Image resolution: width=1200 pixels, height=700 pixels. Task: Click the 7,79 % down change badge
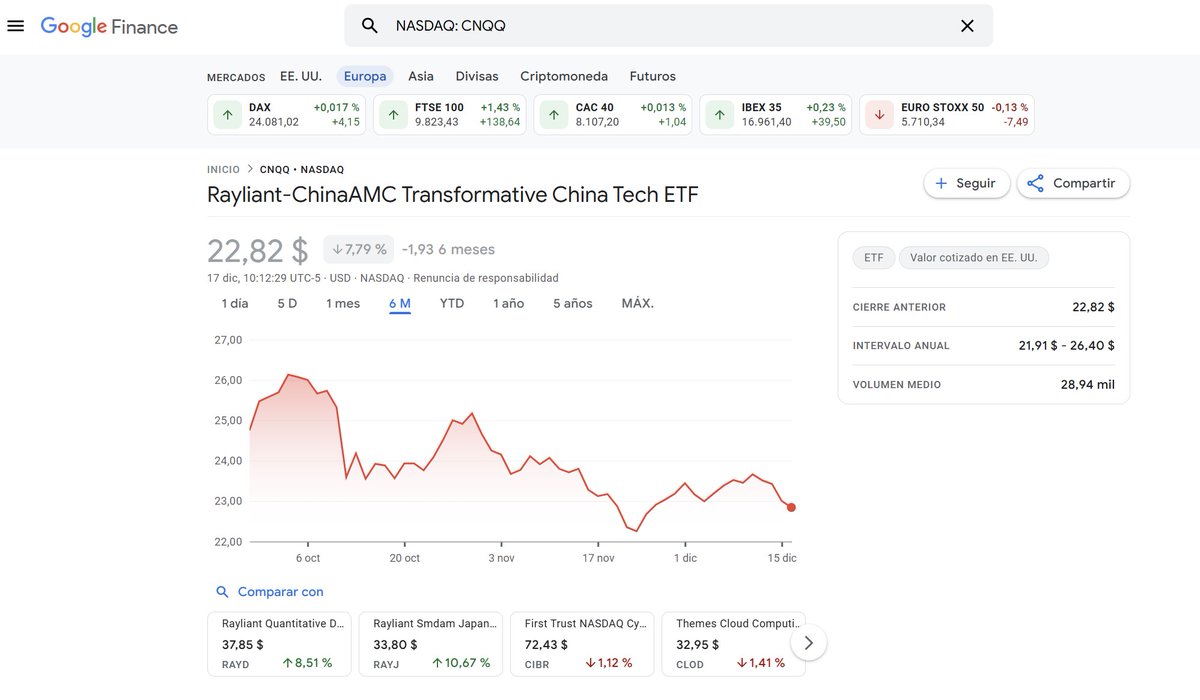click(x=359, y=250)
